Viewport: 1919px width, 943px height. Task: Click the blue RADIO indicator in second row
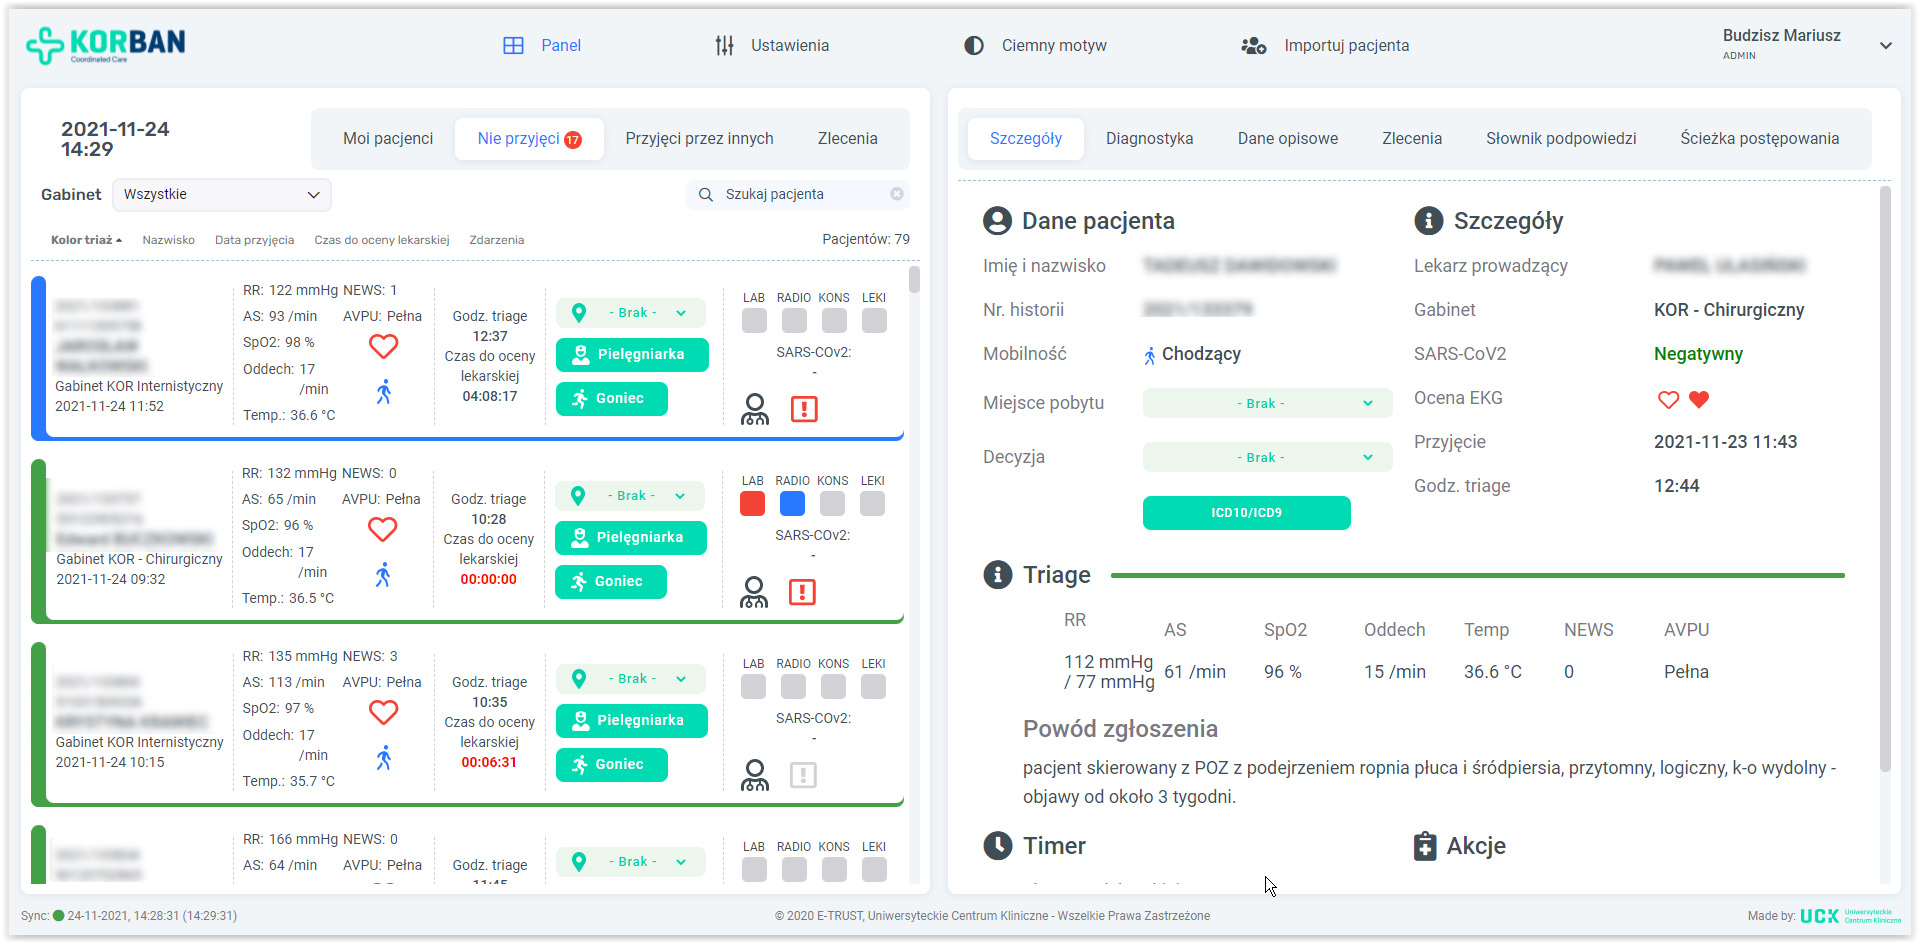792,503
